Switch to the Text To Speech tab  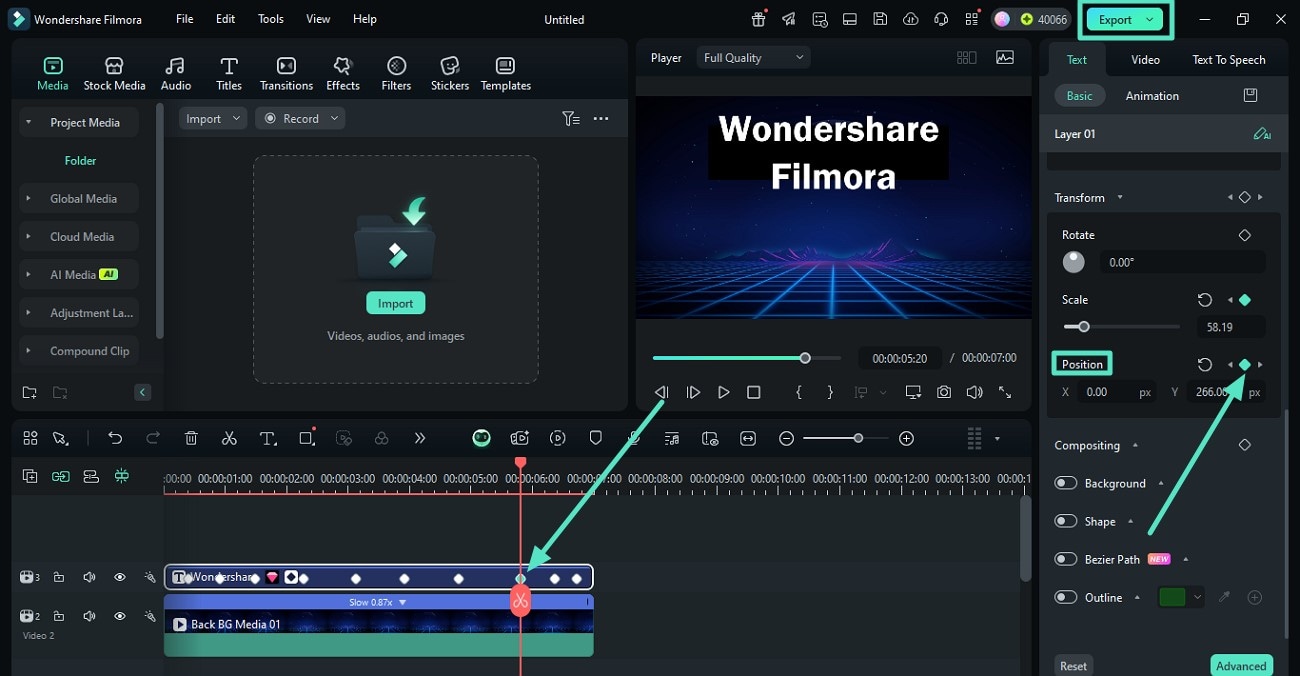tap(1228, 60)
